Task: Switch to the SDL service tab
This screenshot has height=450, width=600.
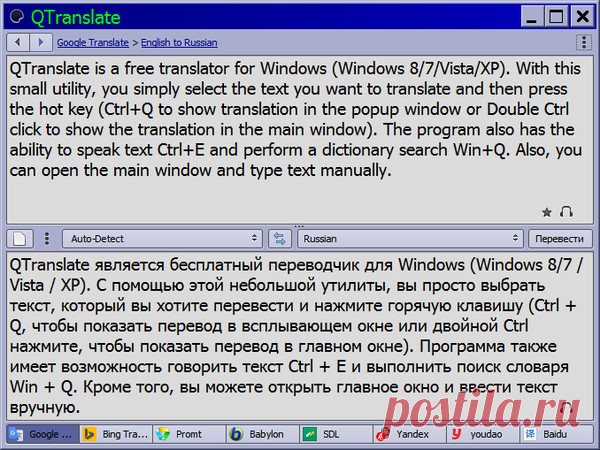Action: [336, 434]
